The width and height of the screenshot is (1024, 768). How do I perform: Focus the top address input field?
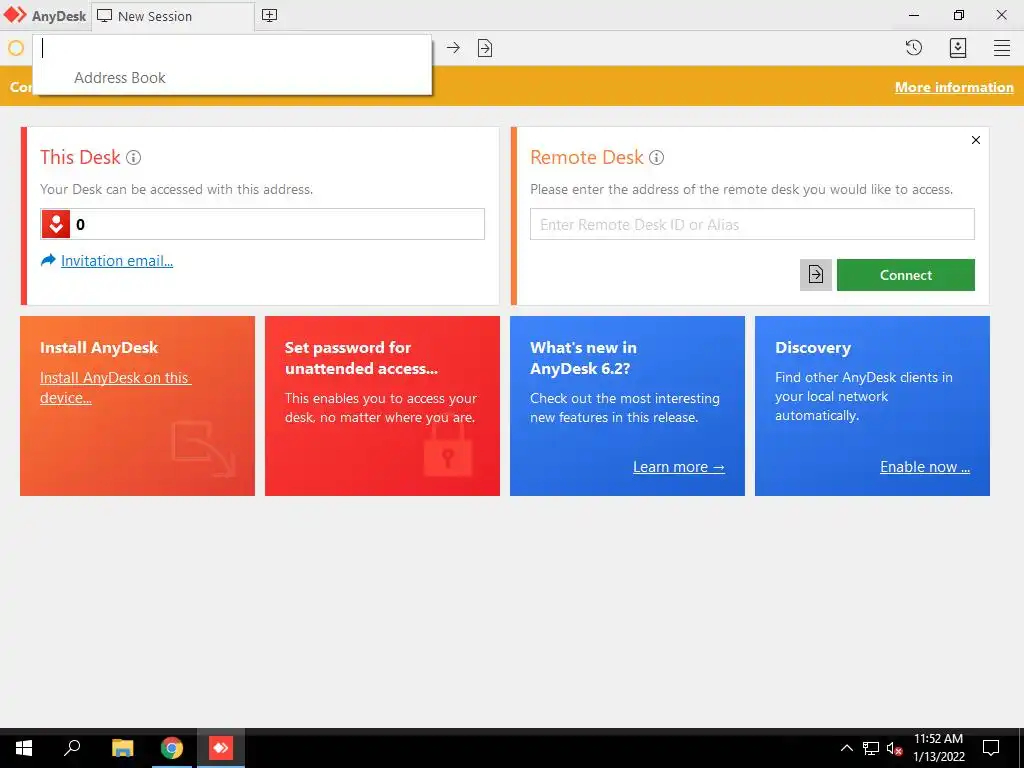point(232,48)
